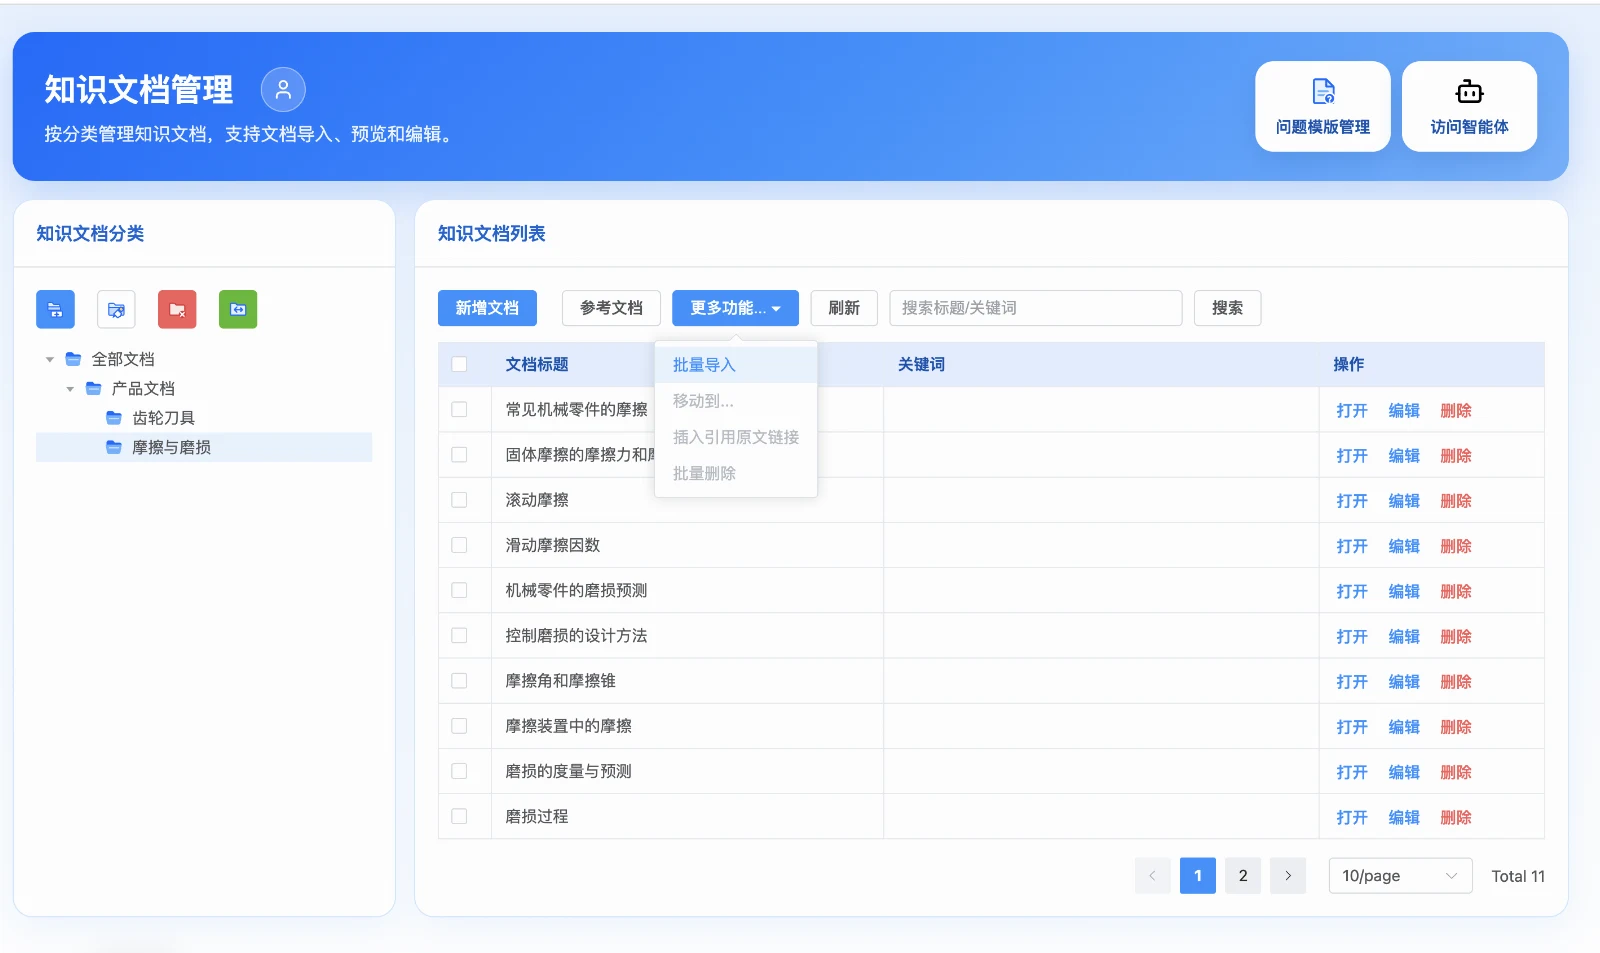1600x953 pixels.
Task: Delete the 摩擦角和摩擦锥 document
Action: point(1456,682)
